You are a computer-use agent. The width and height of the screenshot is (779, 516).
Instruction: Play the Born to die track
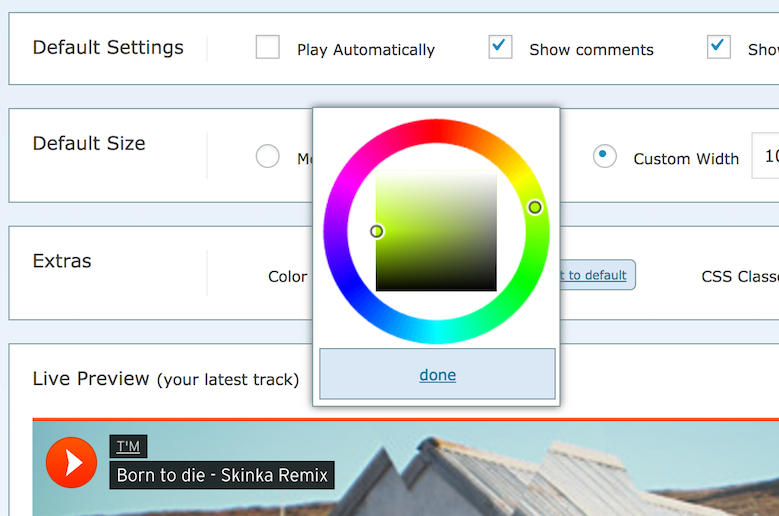coord(72,462)
